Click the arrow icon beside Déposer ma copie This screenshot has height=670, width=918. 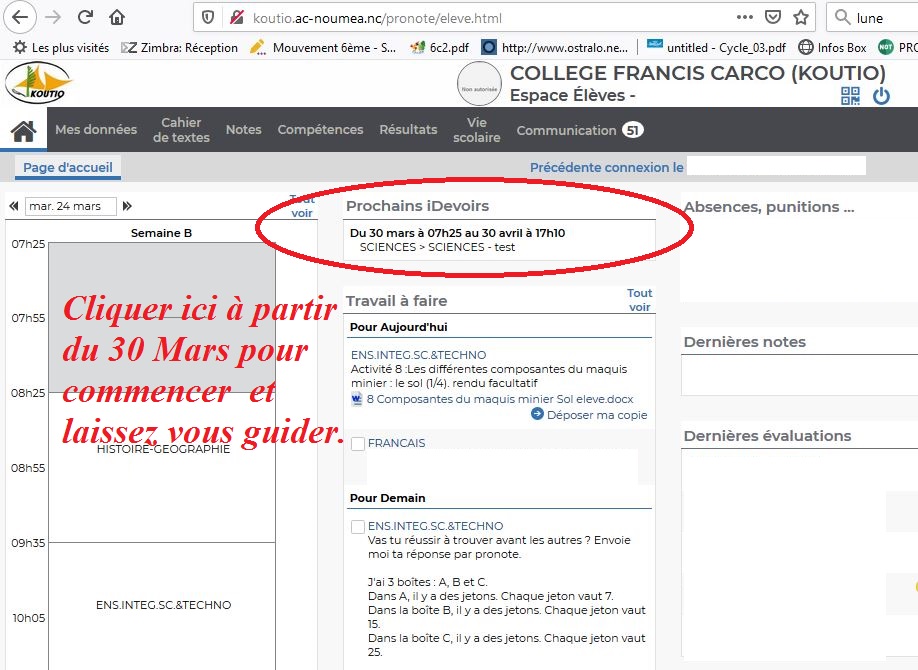pos(537,414)
